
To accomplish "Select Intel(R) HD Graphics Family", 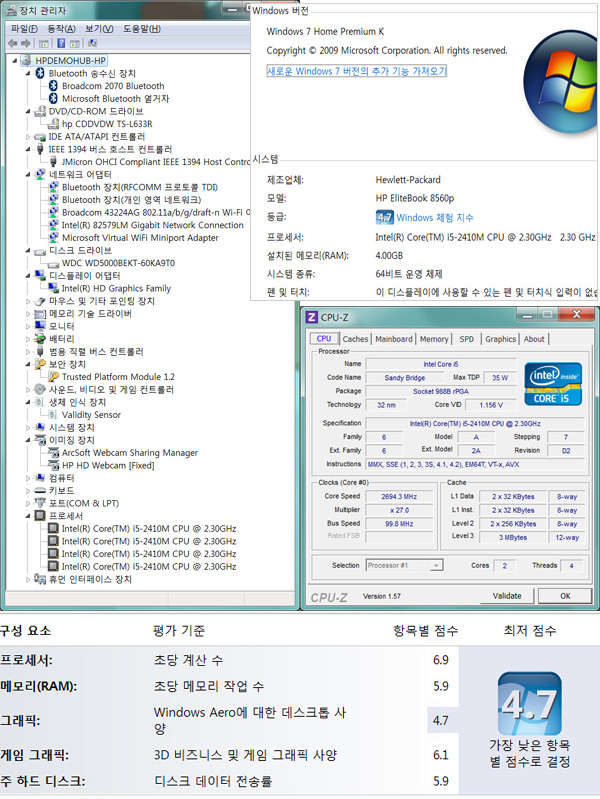I will click(116, 288).
